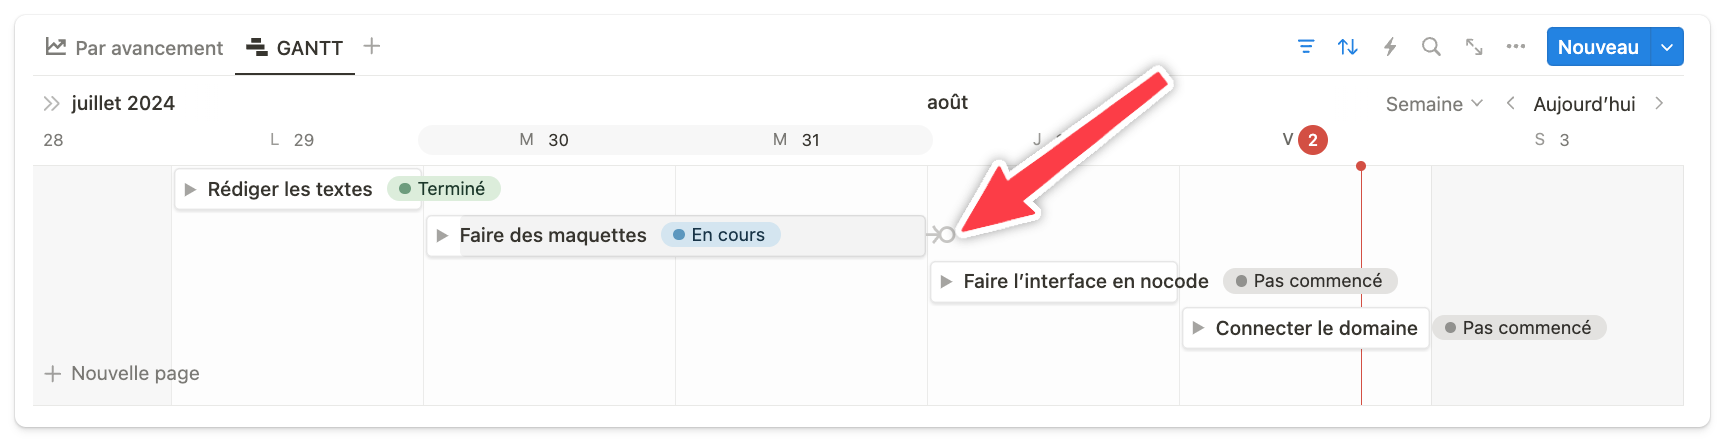Switch to the Par avancement tab
The width and height of the screenshot is (1725, 442).
tap(135, 48)
